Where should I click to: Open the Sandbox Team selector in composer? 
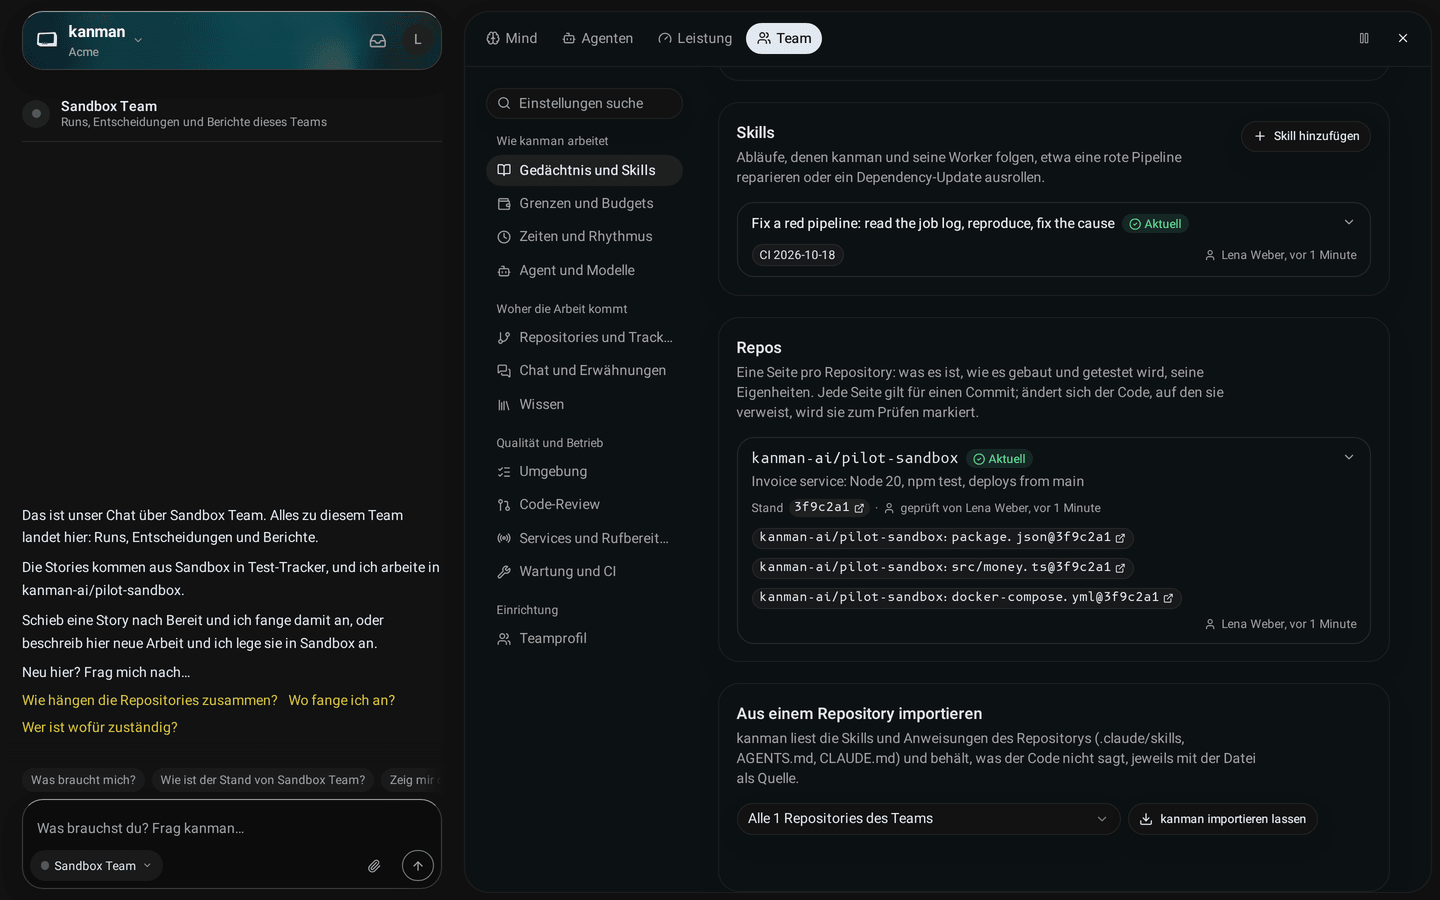pos(96,866)
